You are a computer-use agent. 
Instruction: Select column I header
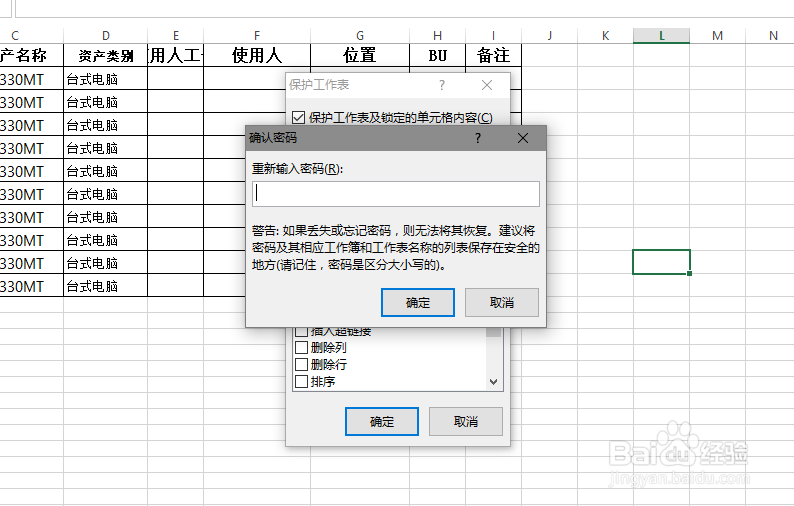(x=493, y=35)
